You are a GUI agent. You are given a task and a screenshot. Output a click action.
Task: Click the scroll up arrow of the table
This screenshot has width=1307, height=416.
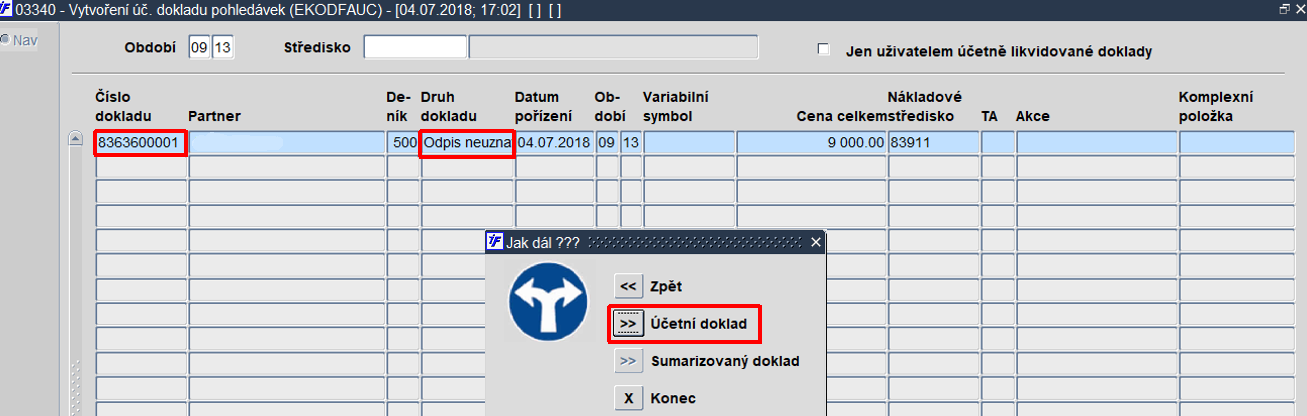tap(75, 139)
